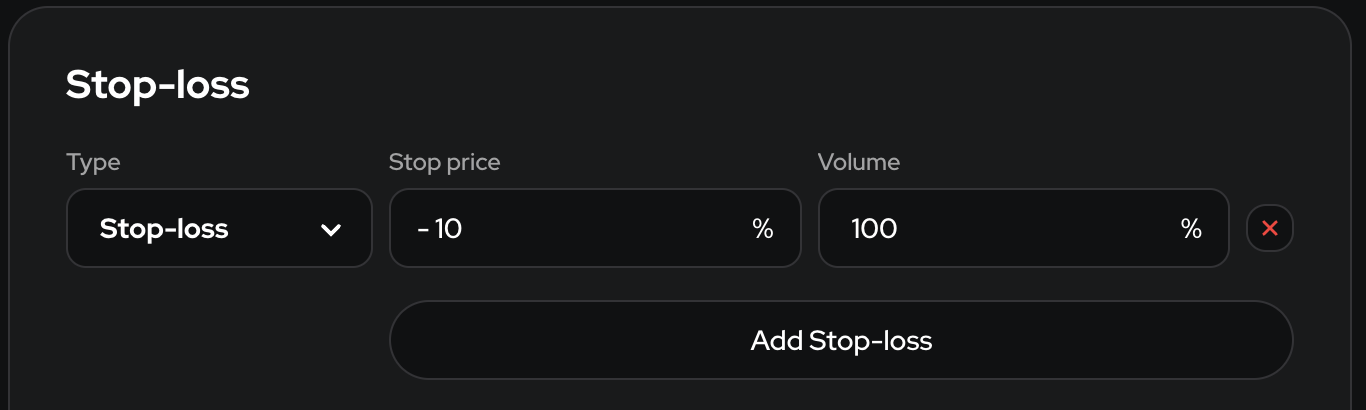This screenshot has width=1366, height=410.
Task: Focus the Stop price input field
Action: [x=594, y=229]
